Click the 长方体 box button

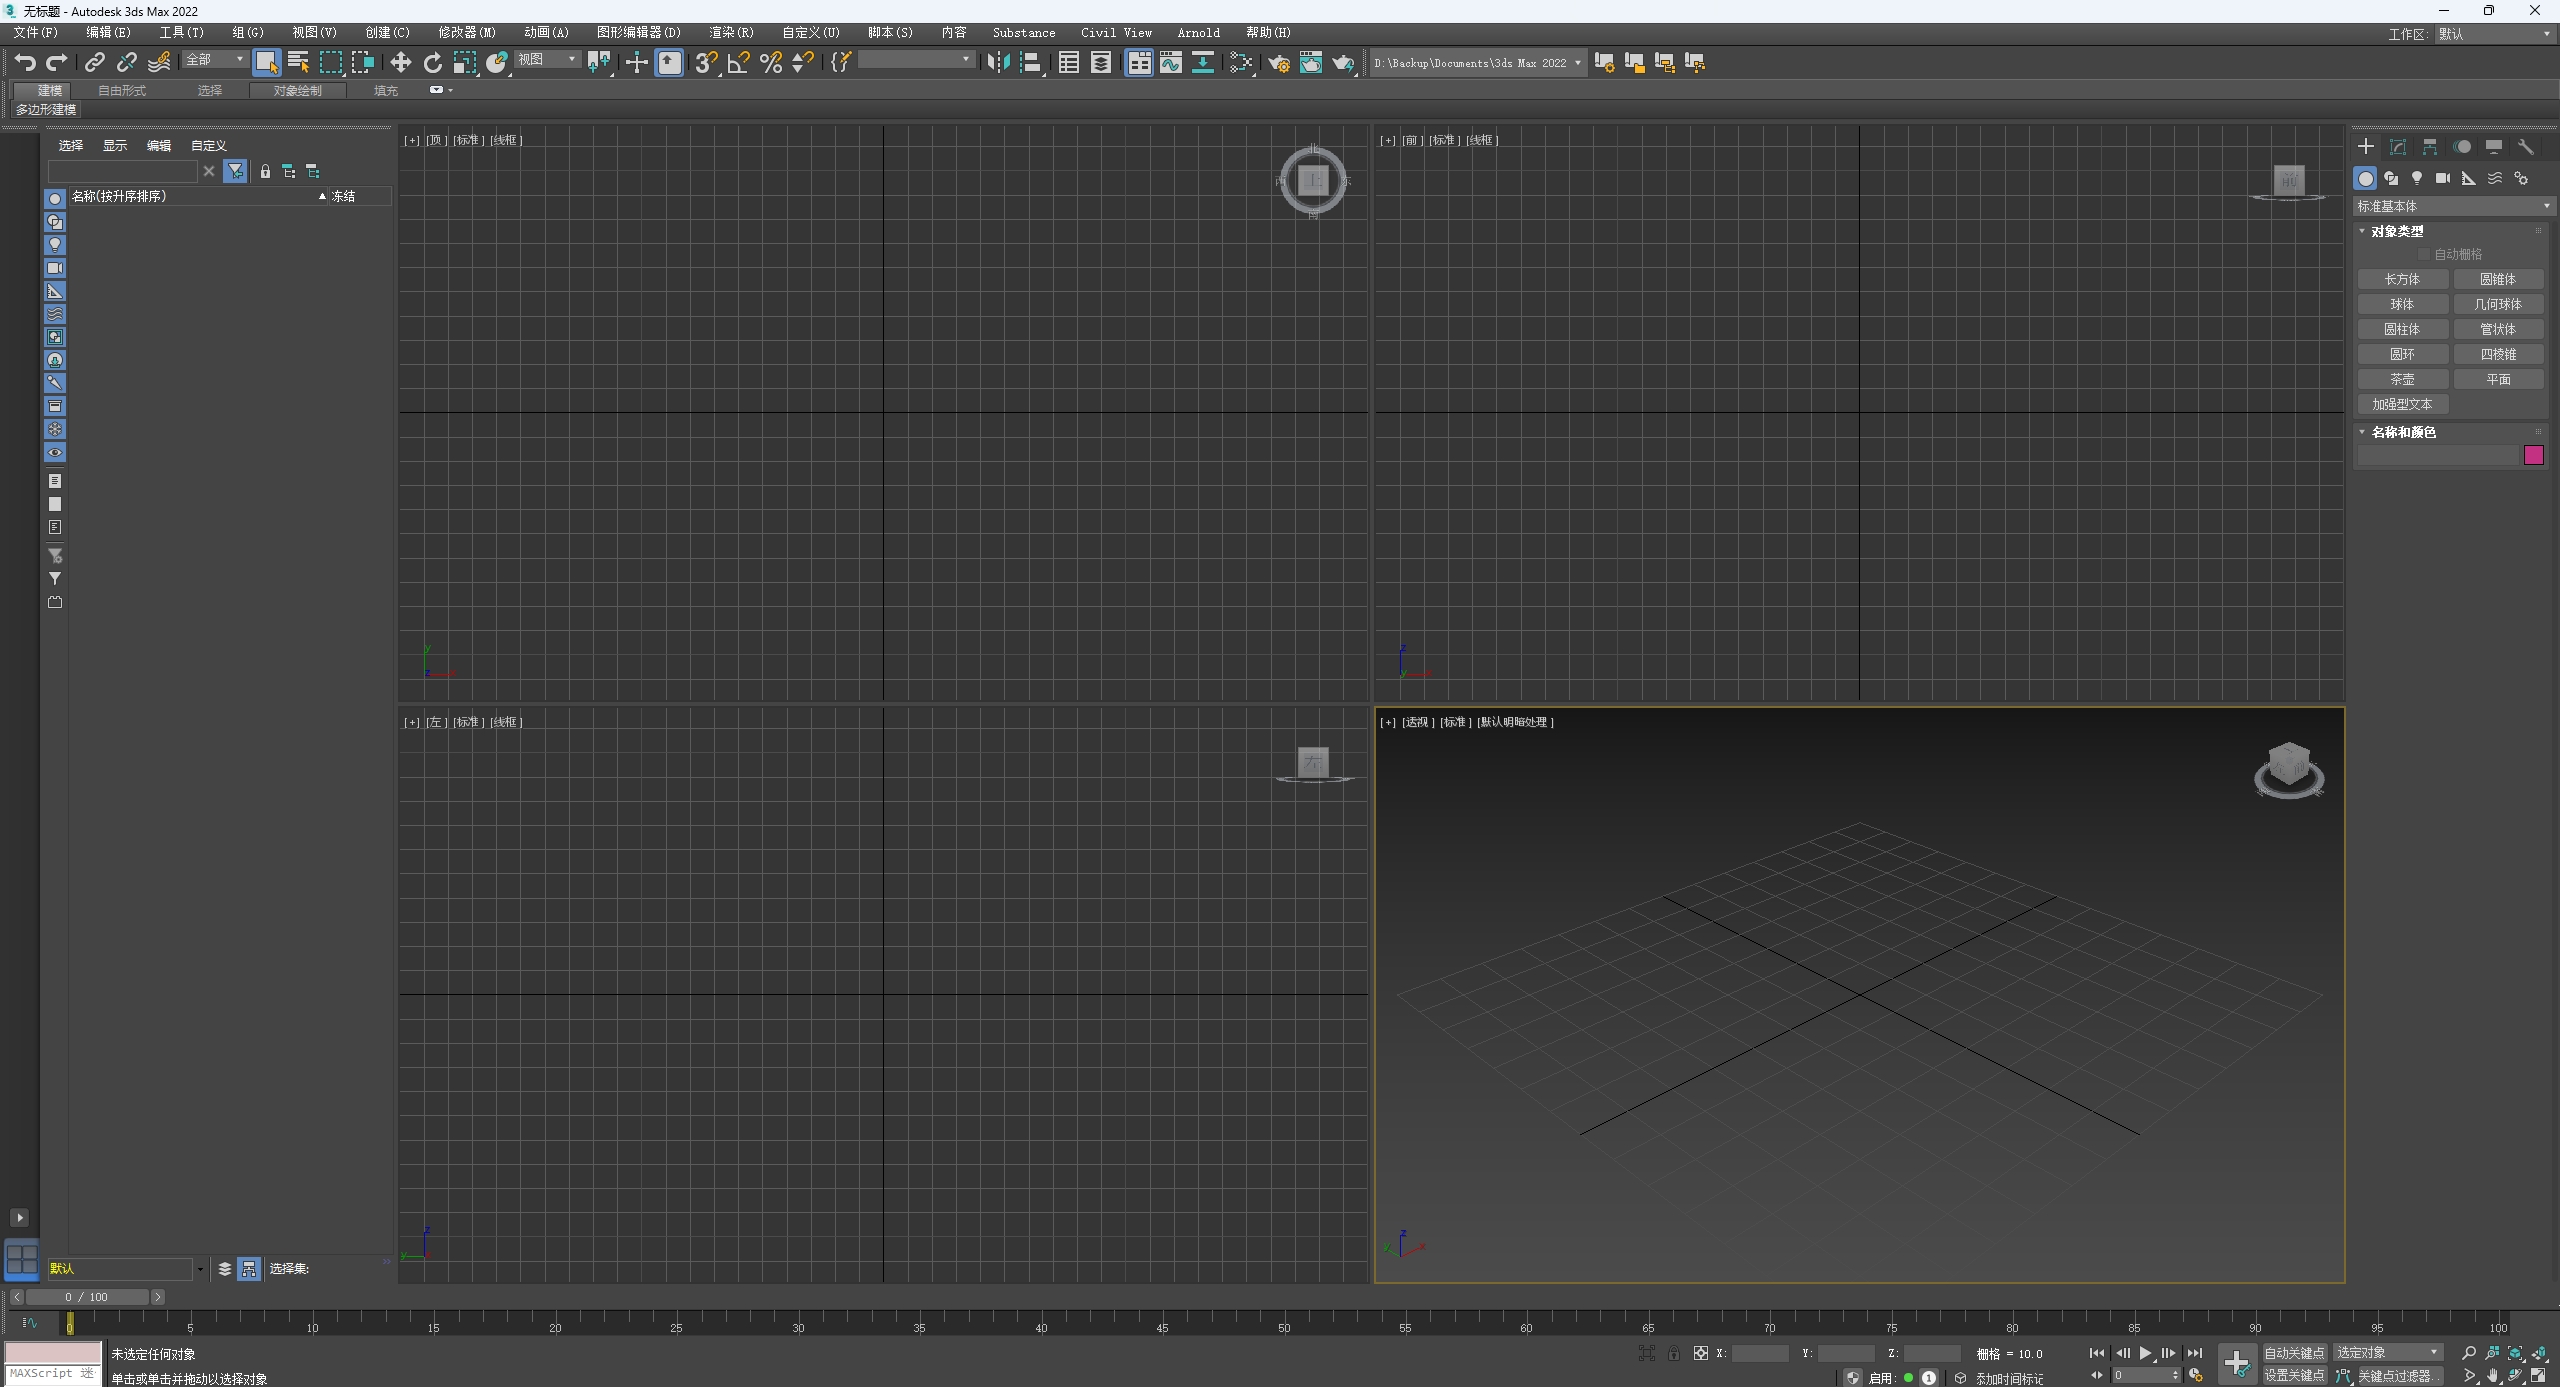click(x=2402, y=279)
